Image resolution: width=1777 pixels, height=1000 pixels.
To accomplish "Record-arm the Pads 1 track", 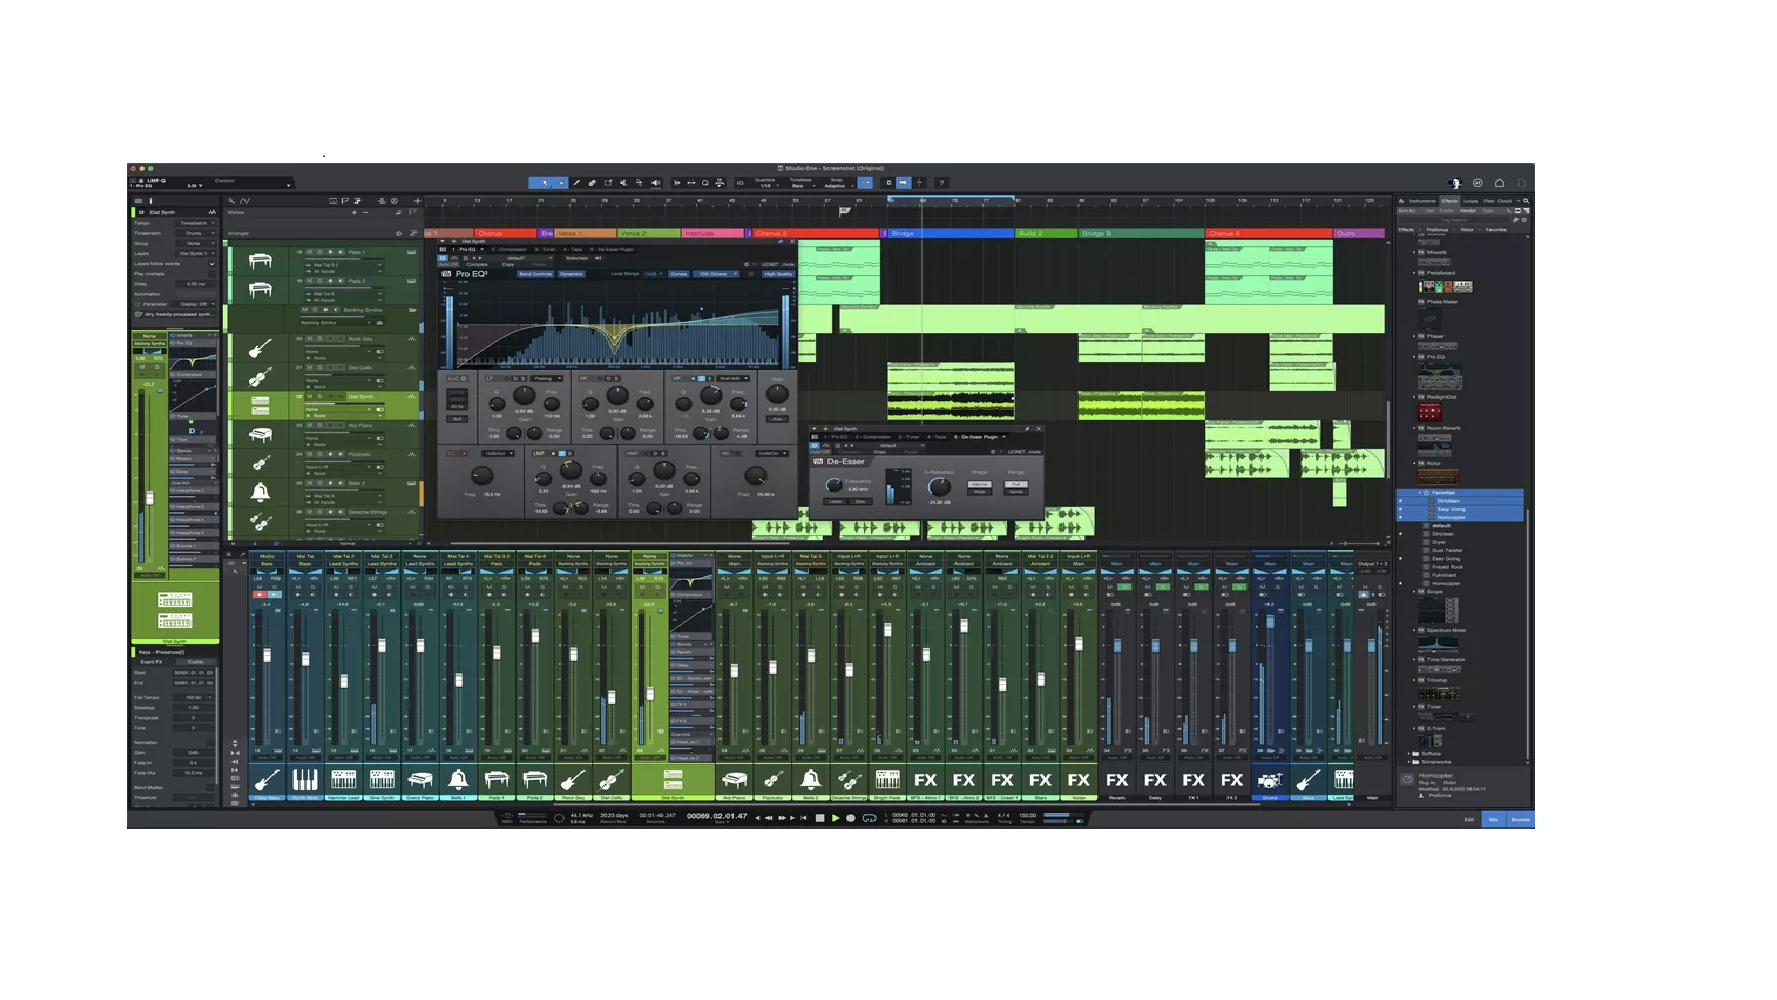I will coord(330,252).
